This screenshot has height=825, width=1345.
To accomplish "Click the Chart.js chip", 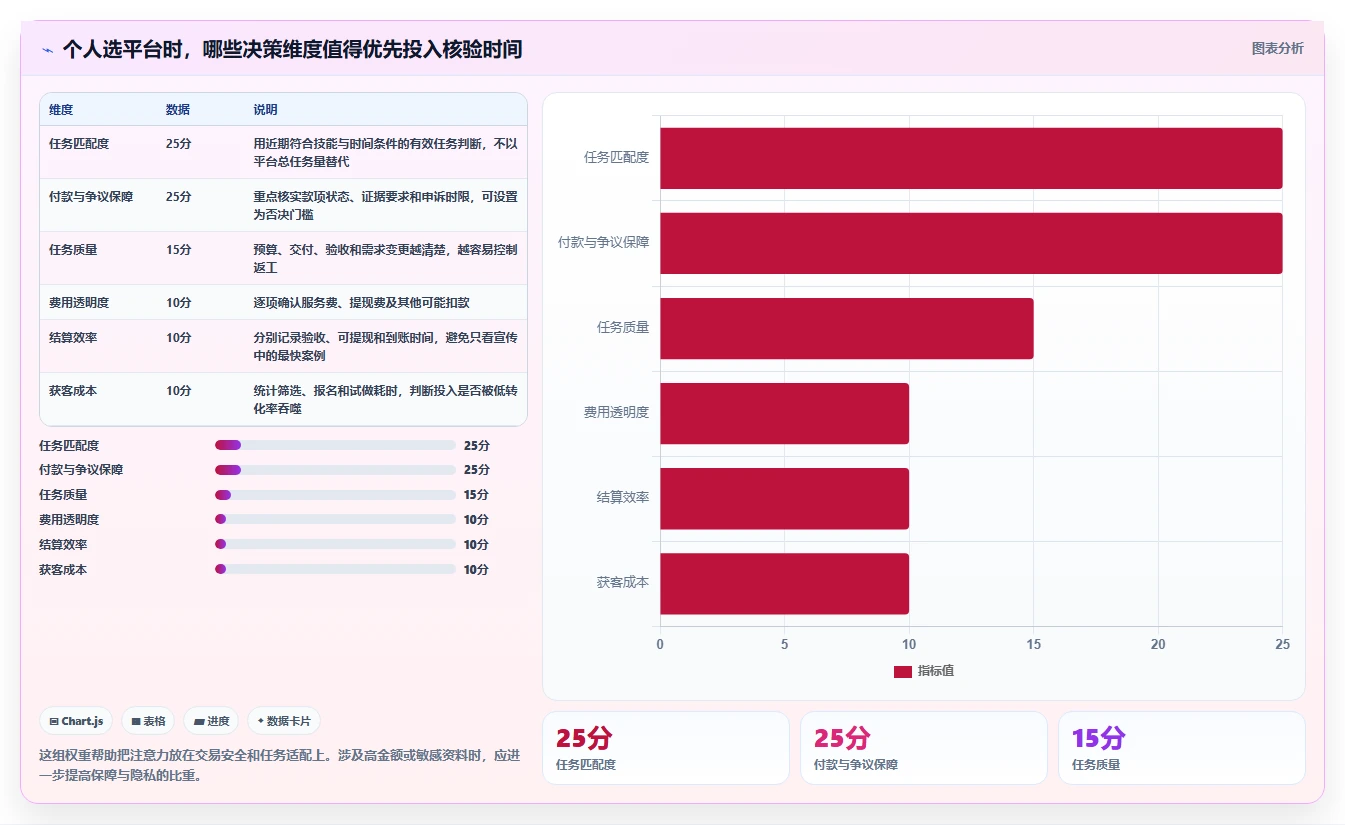I will pyautogui.click(x=76, y=721).
